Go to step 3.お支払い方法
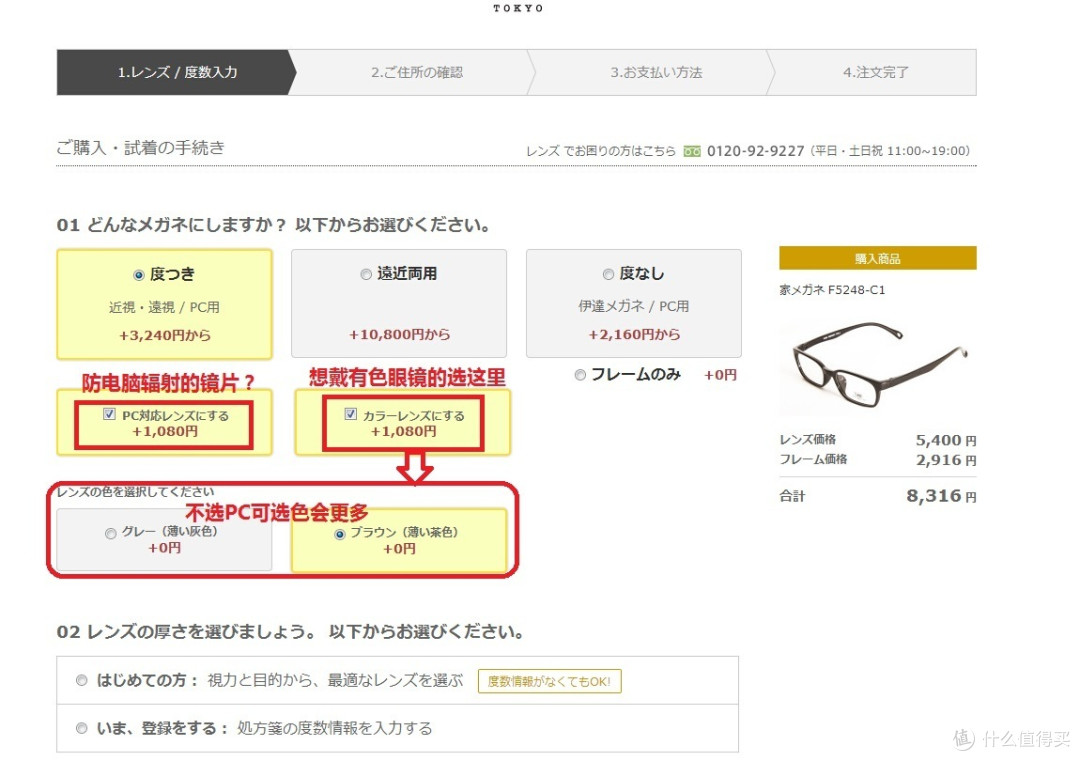The height and width of the screenshot is (761, 1080). pyautogui.click(x=656, y=72)
